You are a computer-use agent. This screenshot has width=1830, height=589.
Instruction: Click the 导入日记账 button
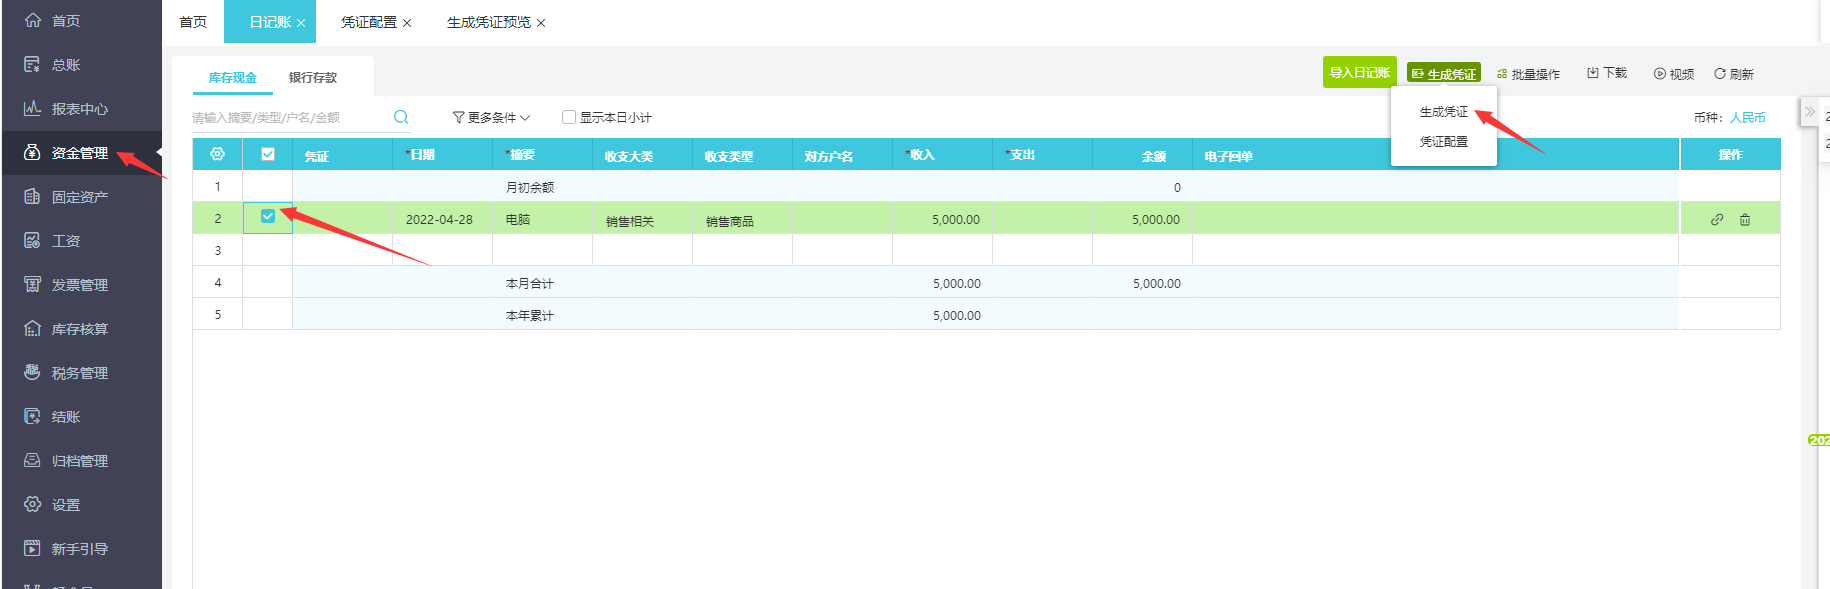[x=1359, y=73]
